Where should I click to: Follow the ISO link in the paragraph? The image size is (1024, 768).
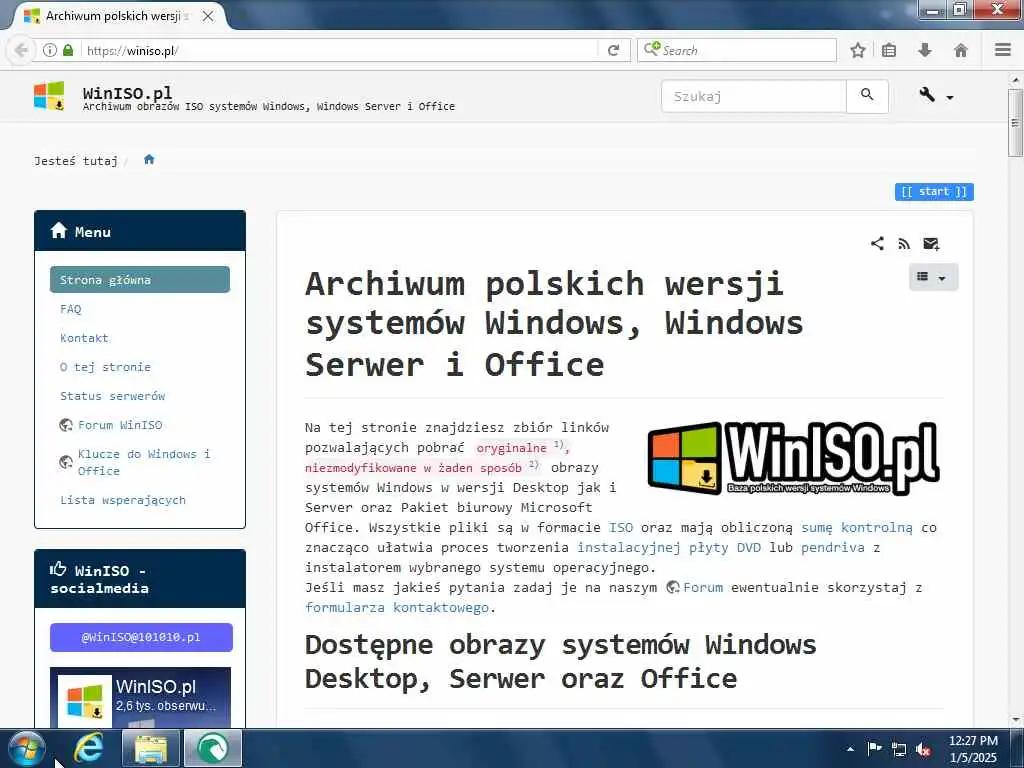click(x=620, y=527)
